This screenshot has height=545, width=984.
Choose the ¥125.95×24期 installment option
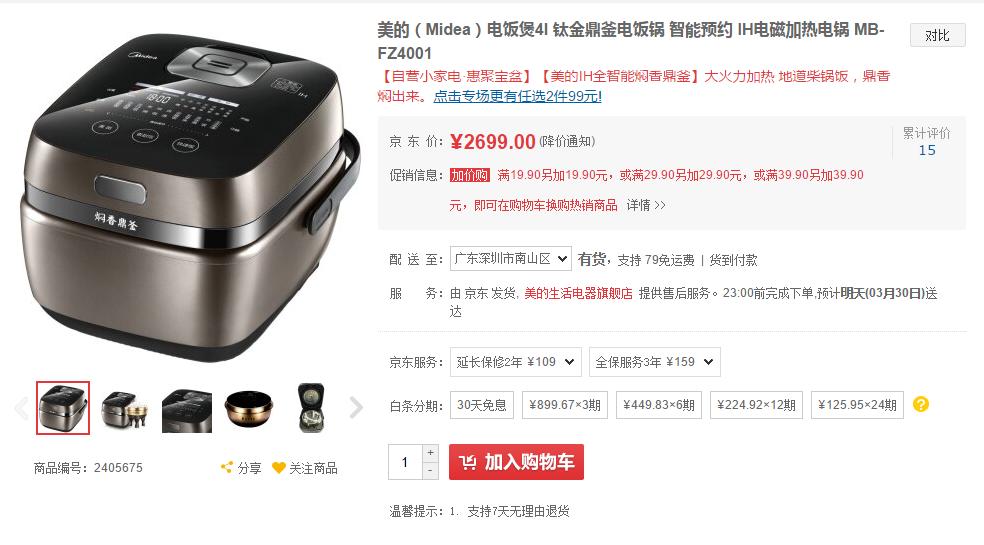pos(857,405)
